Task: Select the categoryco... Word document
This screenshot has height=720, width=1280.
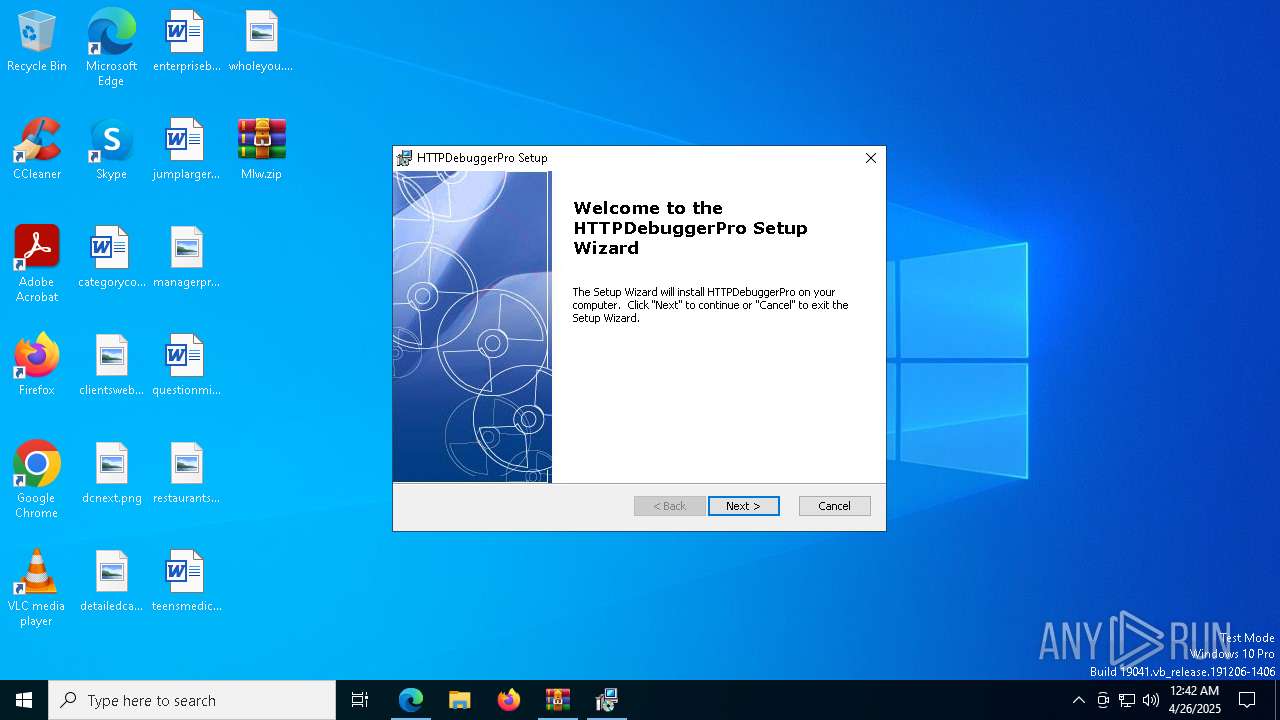Action: click(111, 258)
